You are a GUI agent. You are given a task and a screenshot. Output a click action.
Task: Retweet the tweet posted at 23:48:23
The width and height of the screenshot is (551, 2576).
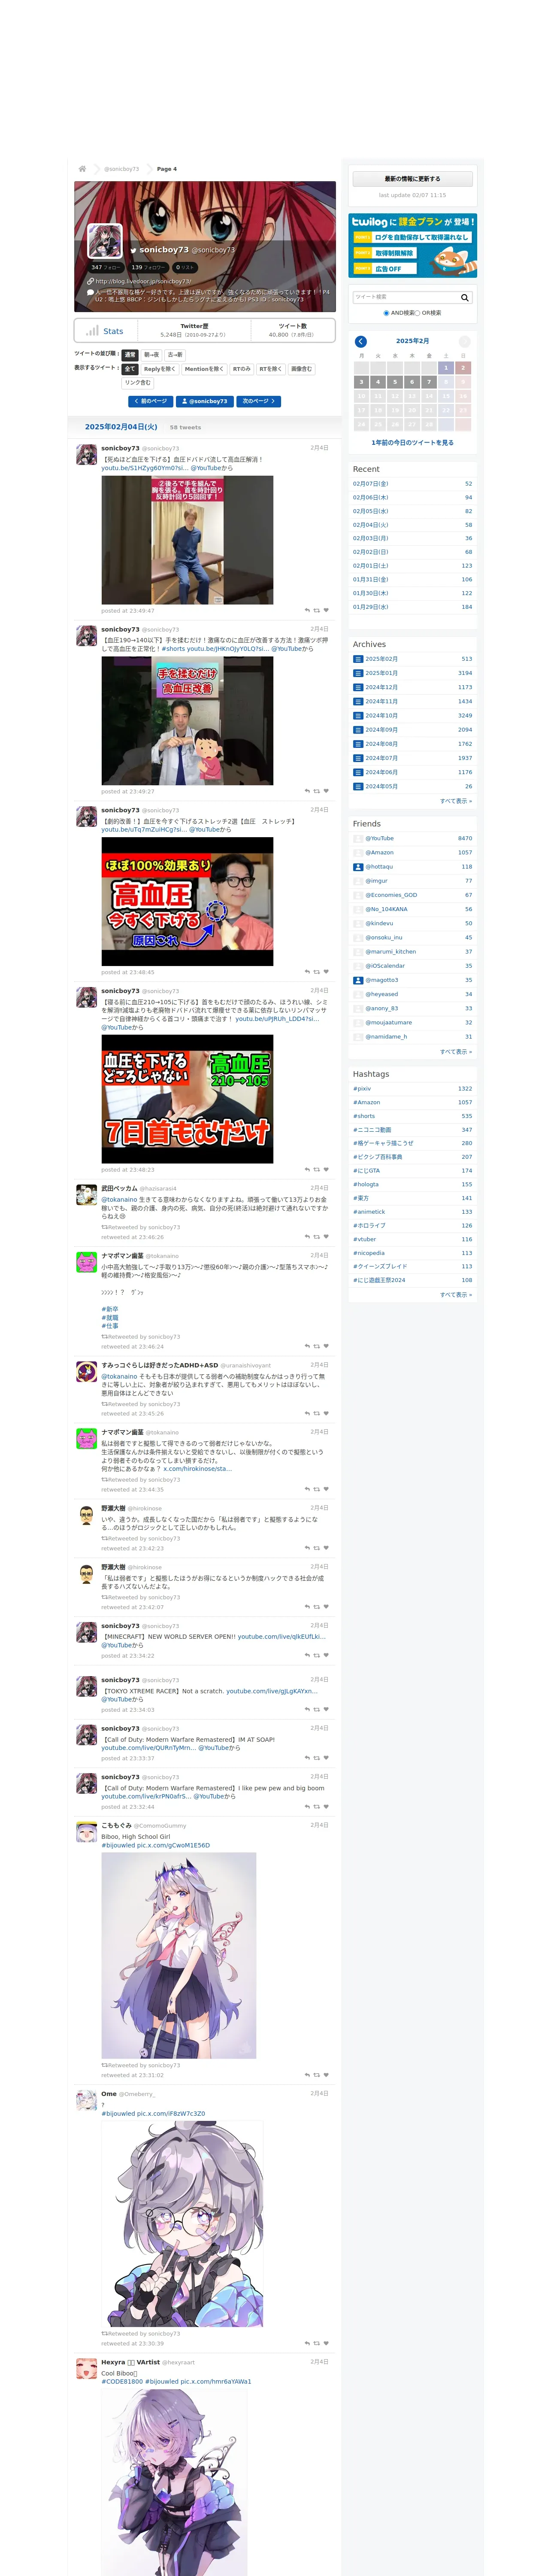(x=317, y=1169)
